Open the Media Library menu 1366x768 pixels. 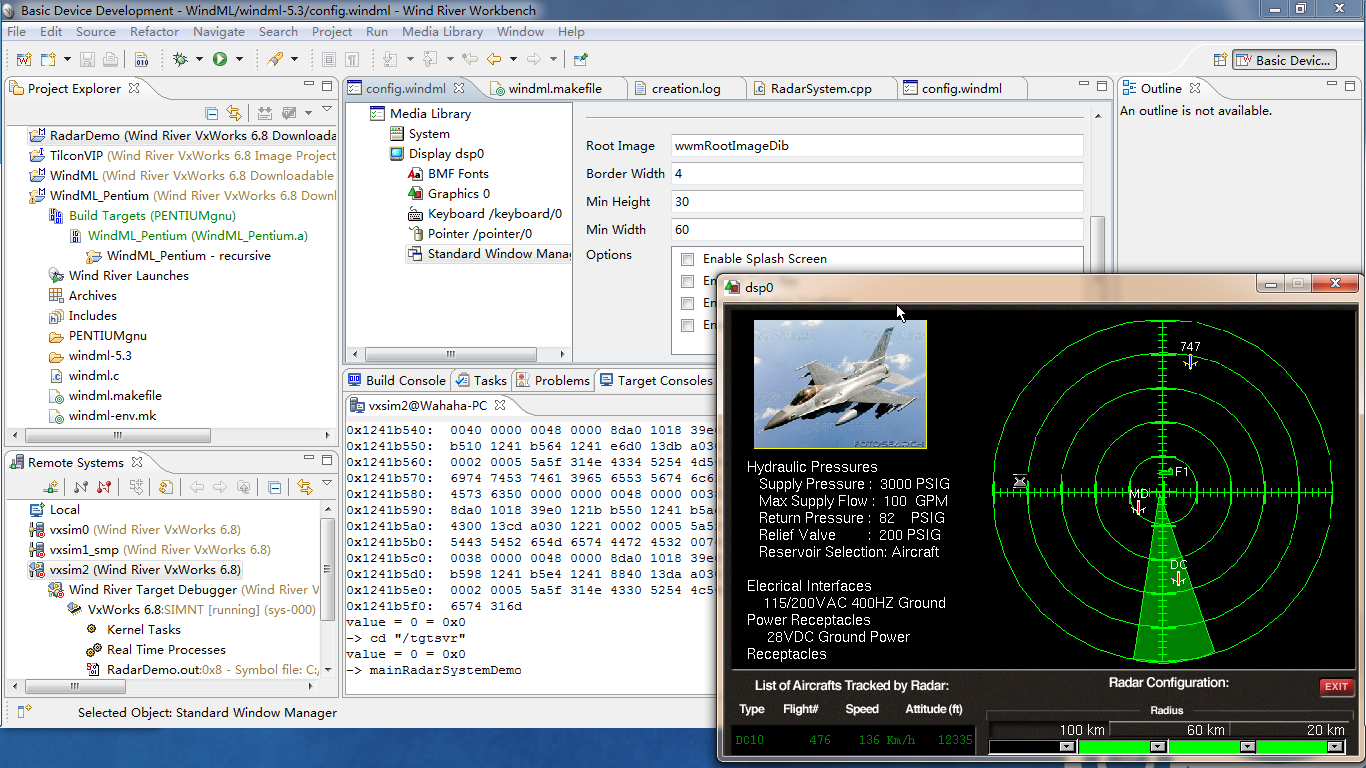tap(442, 31)
